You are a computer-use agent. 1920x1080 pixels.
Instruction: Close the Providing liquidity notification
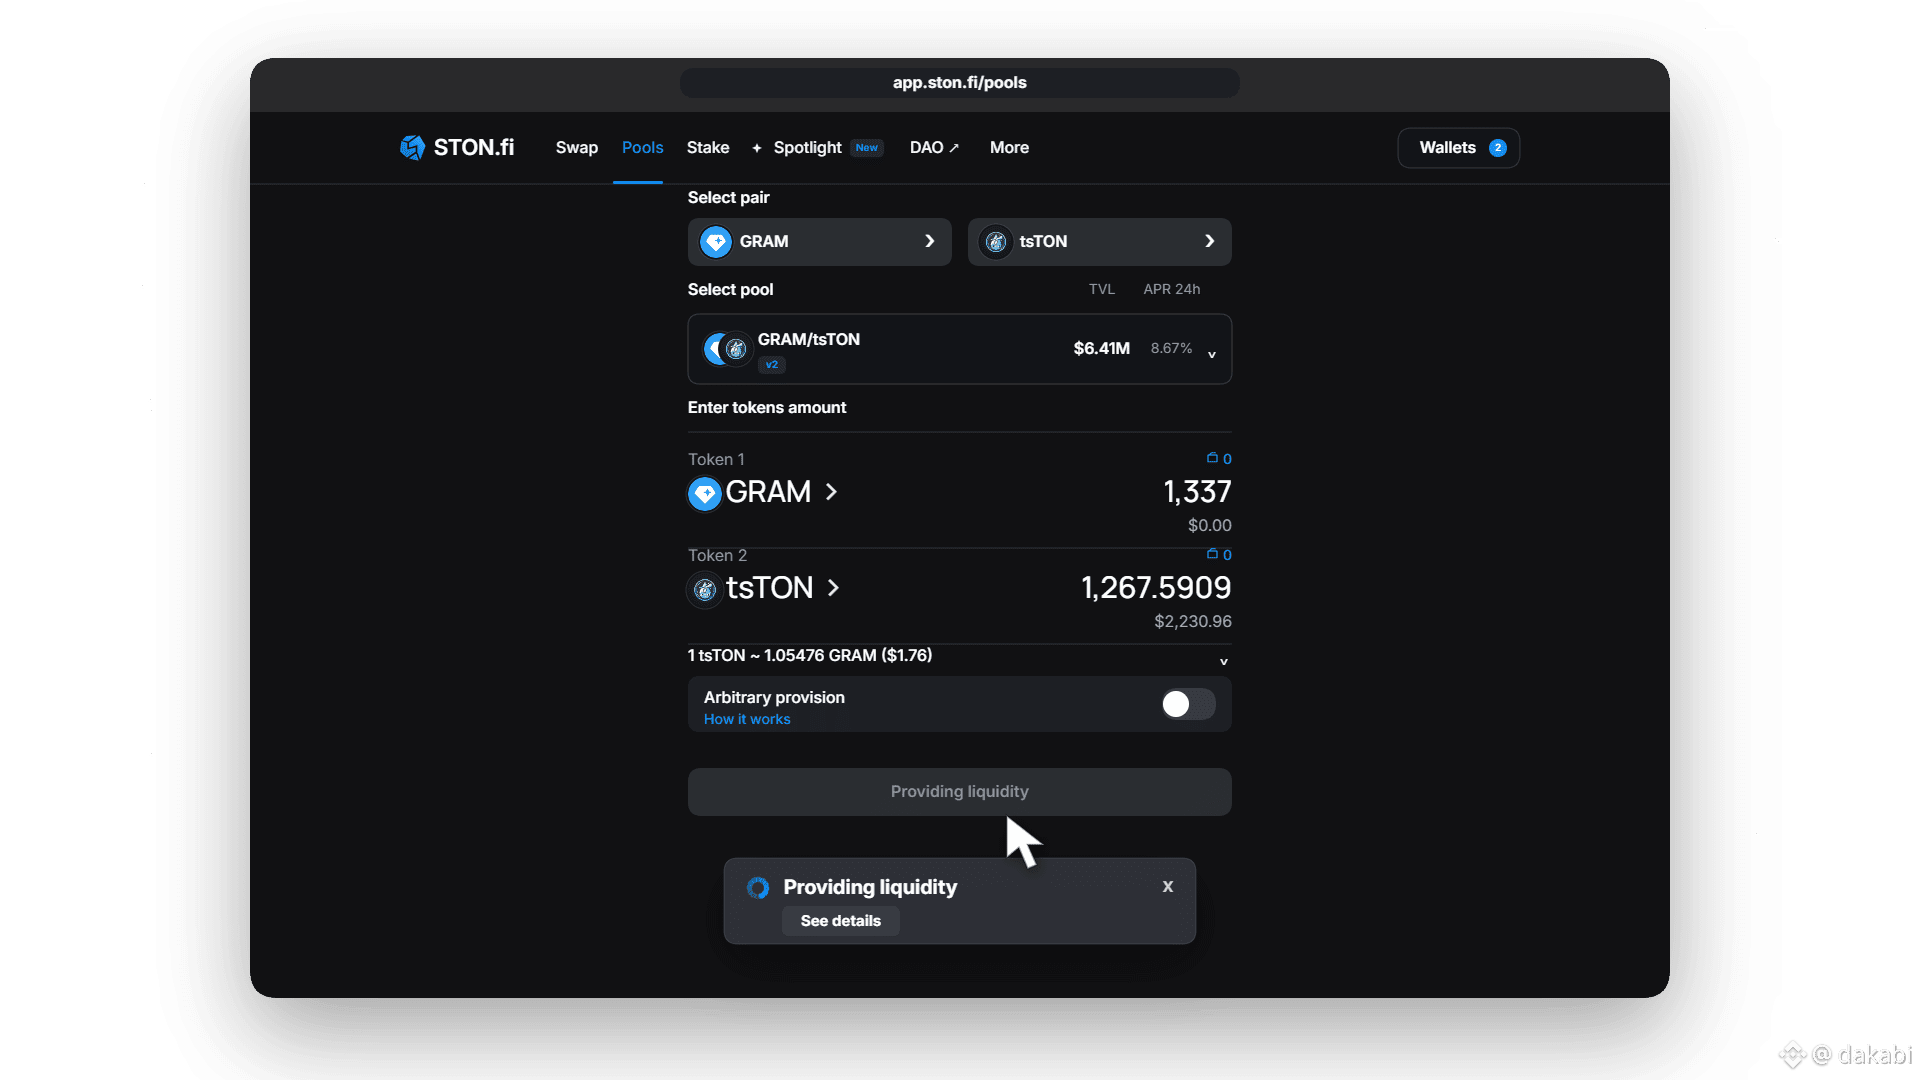click(x=1167, y=887)
